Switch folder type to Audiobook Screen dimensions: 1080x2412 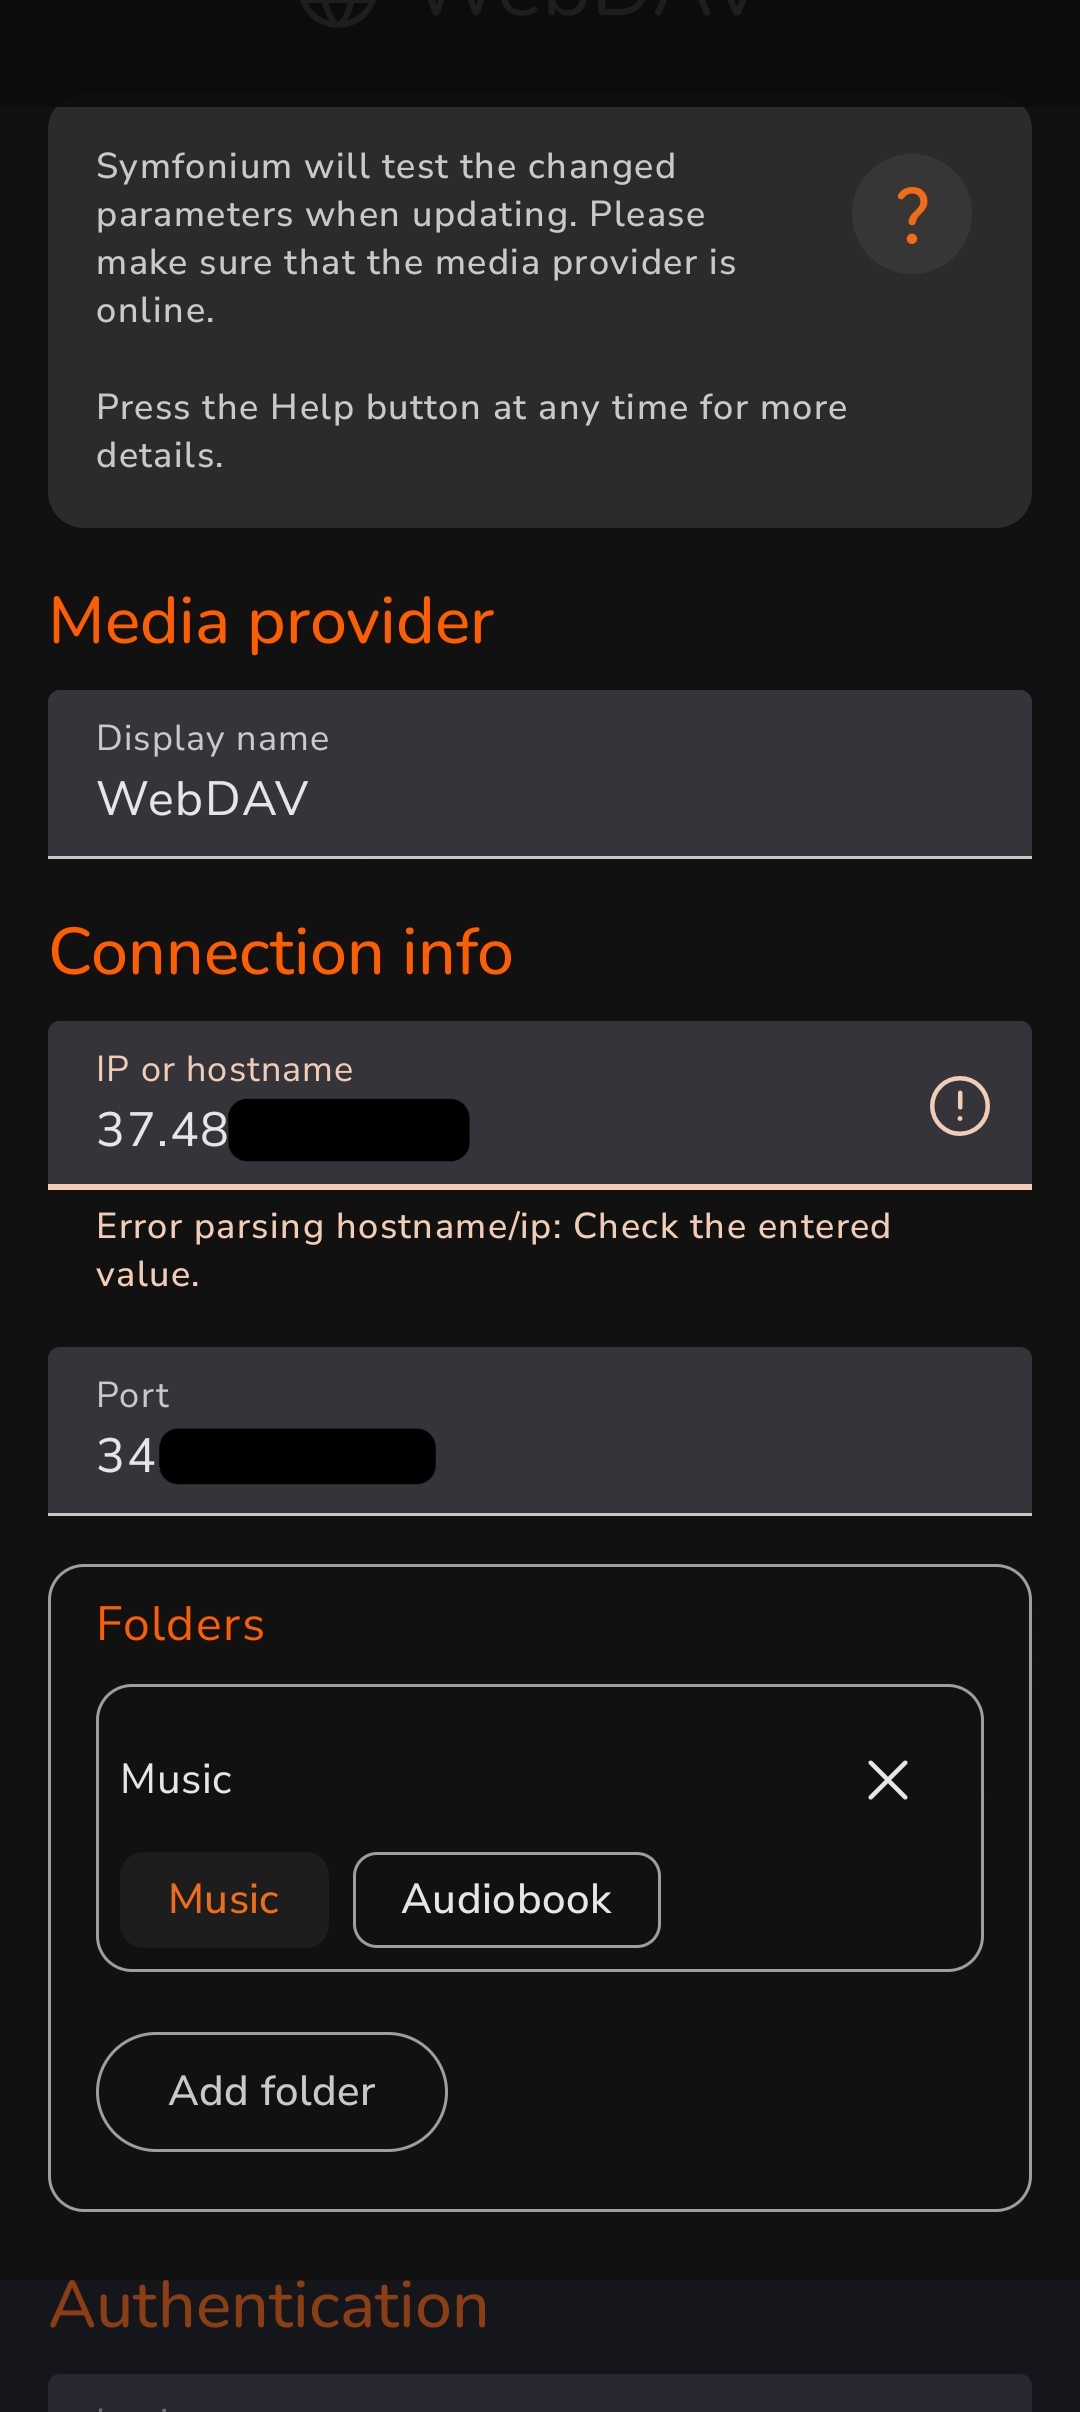tap(506, 1899)
